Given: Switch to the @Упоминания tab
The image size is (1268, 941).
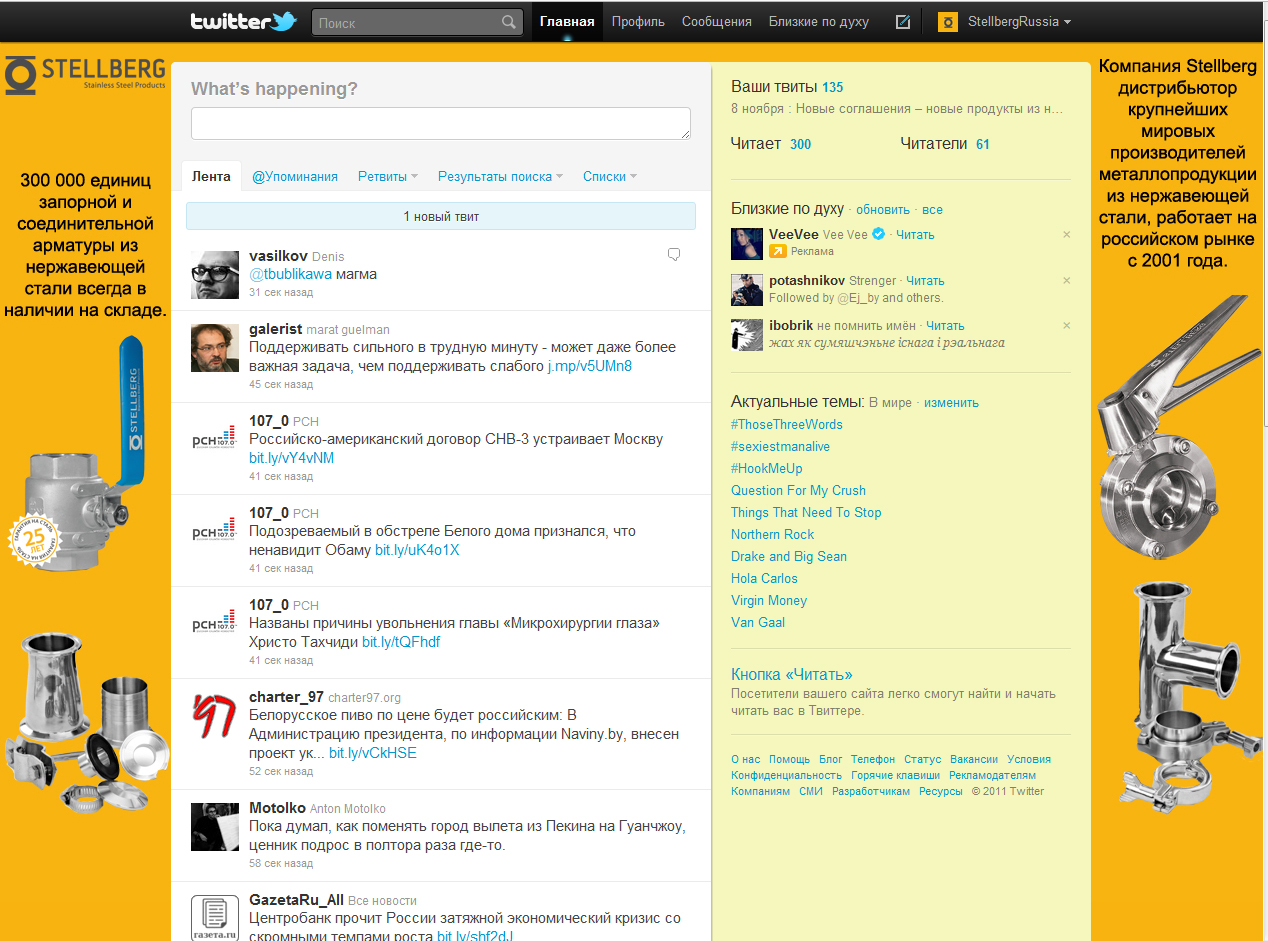Looking at the screenshot, I should coord(295,177).
